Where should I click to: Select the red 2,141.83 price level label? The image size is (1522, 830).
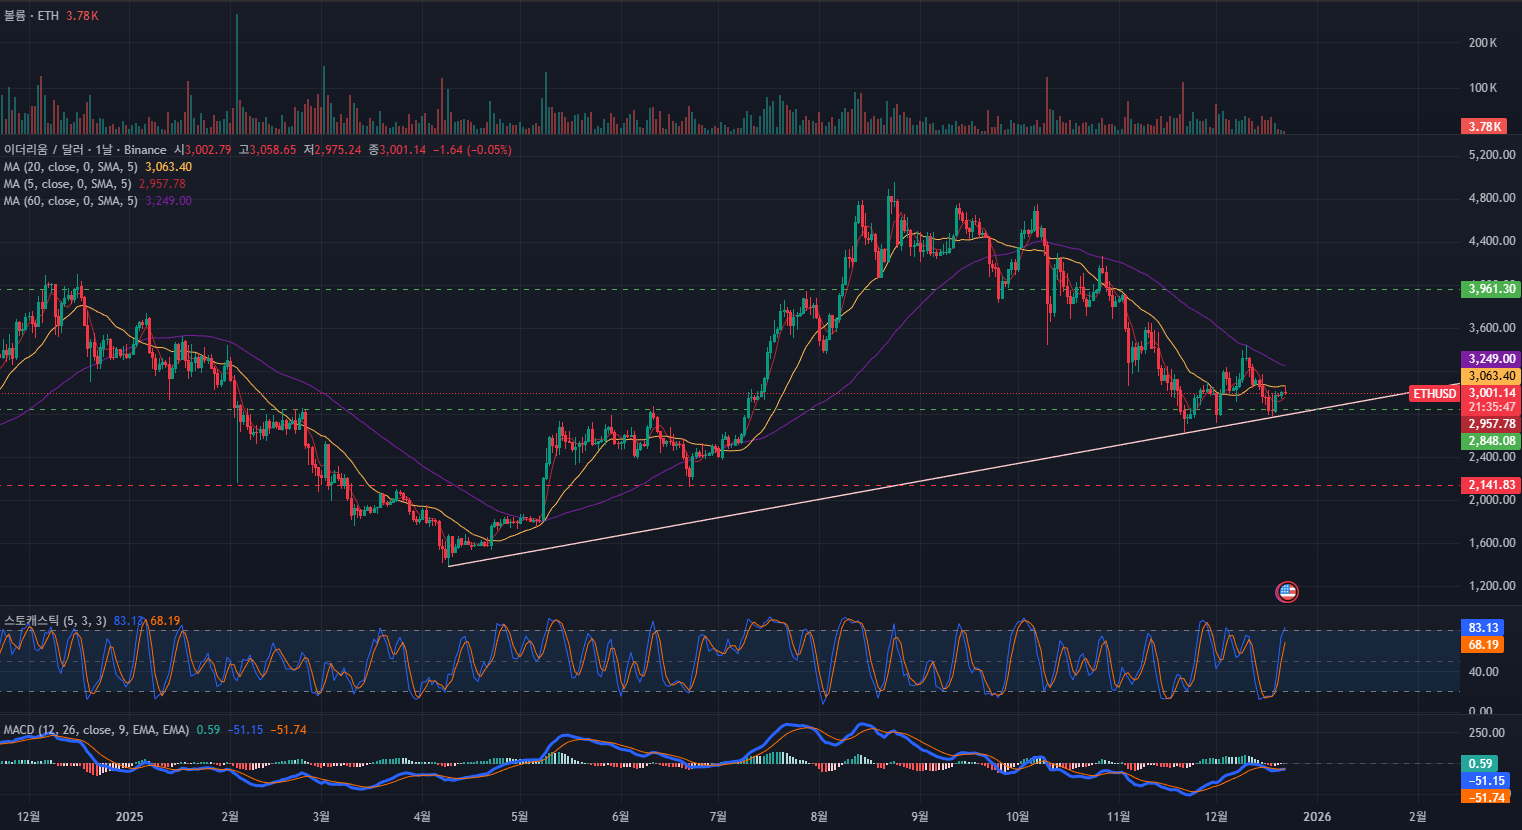pos(1491,485)
